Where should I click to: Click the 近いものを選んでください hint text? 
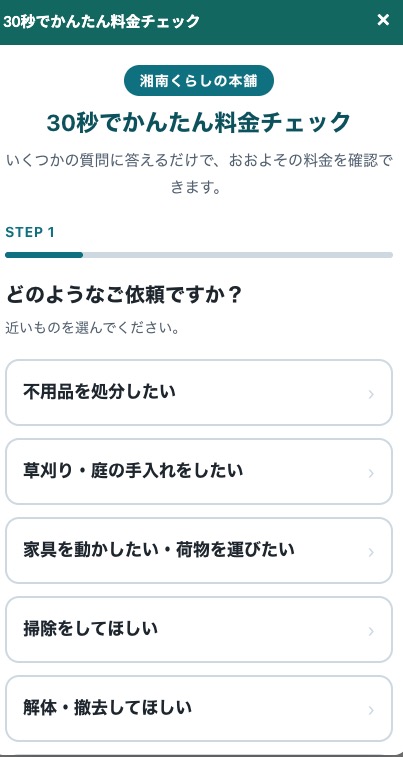click(x=93, y=329)
